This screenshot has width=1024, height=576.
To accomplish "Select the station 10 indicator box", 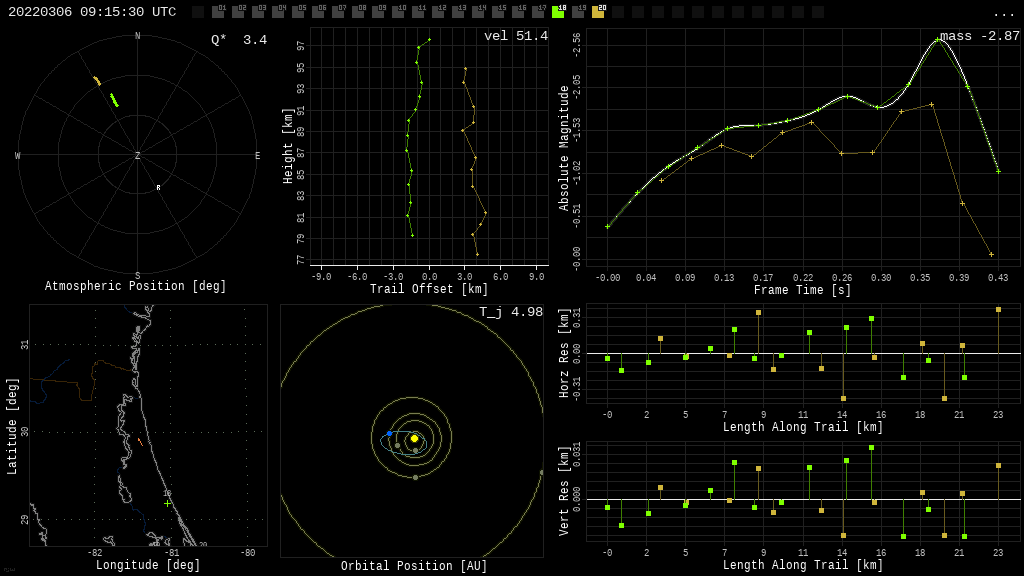I will click(398, 12).
